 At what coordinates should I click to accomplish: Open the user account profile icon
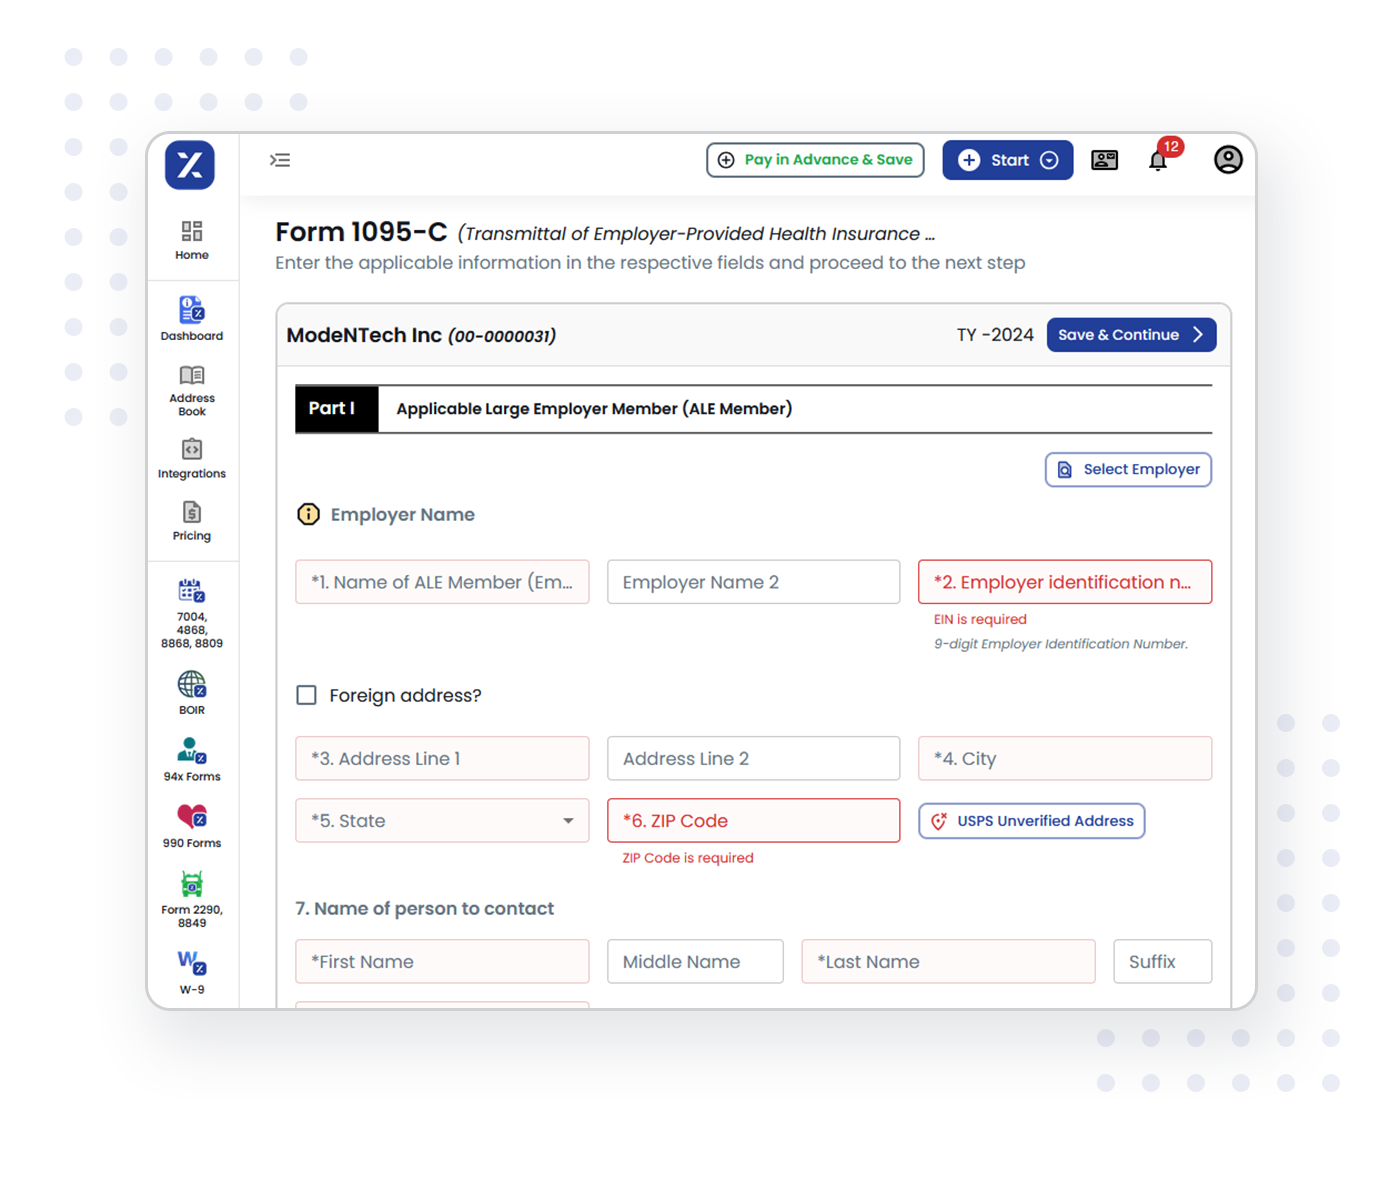[1228, 160]
